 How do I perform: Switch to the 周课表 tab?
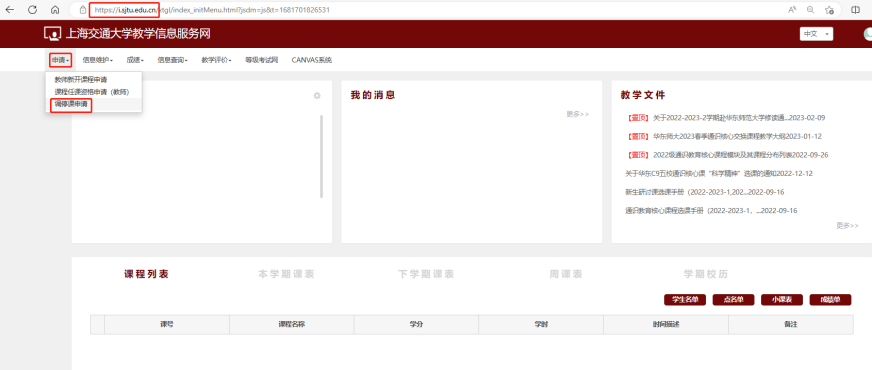pos(566,274)
